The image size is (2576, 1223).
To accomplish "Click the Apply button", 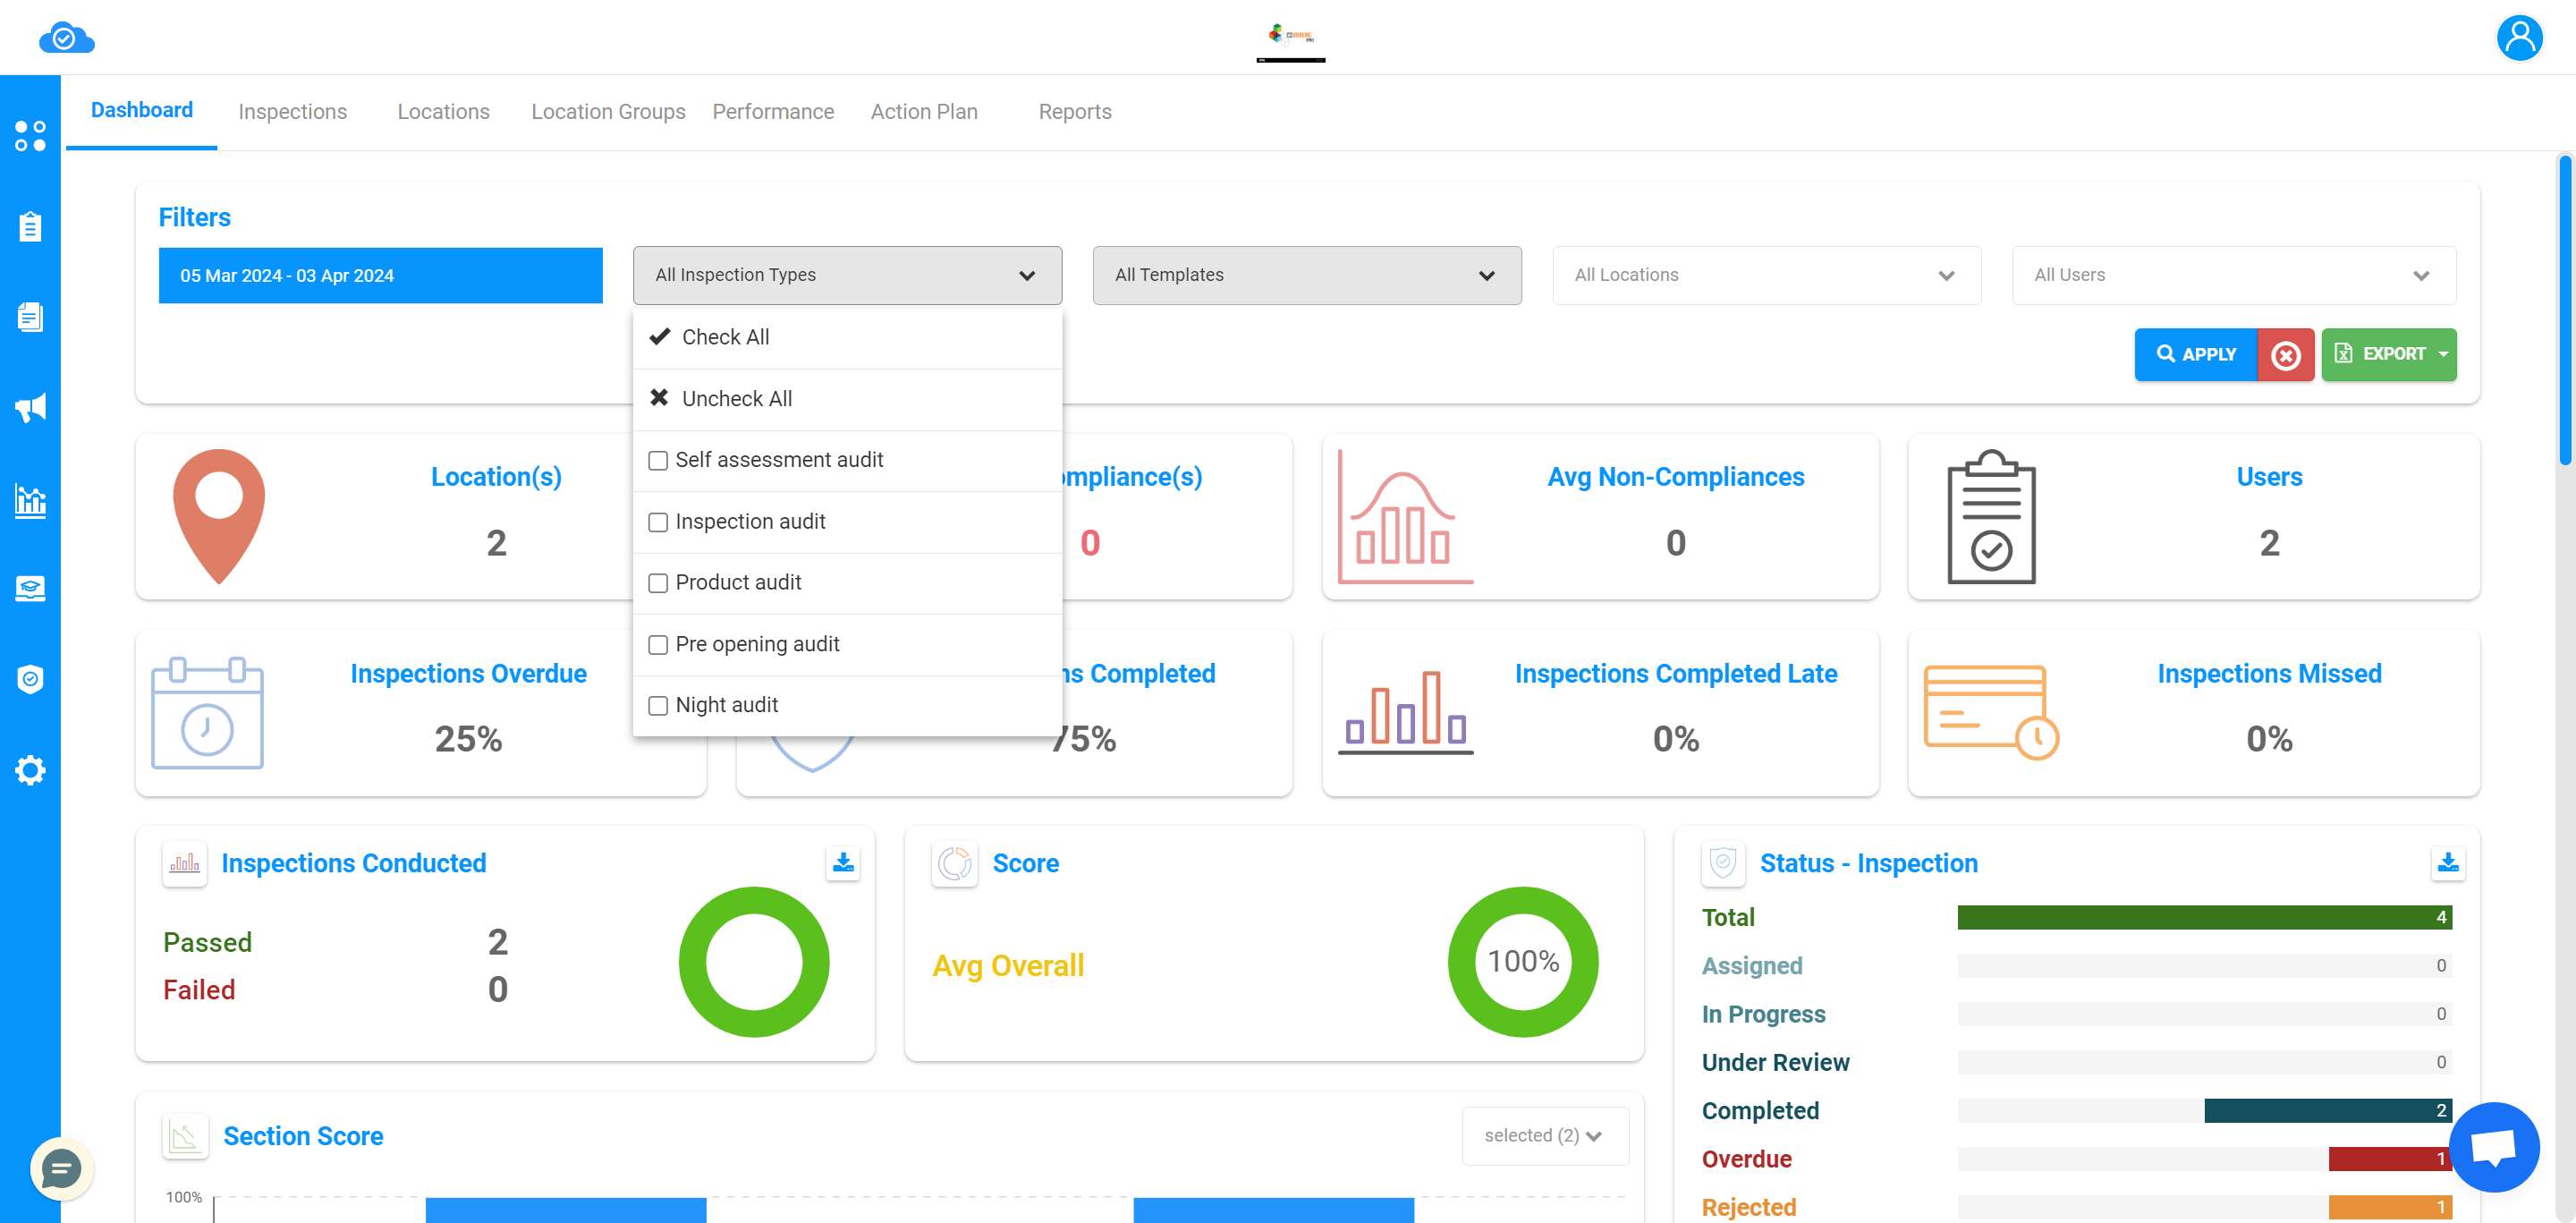I will point(2197,353).
